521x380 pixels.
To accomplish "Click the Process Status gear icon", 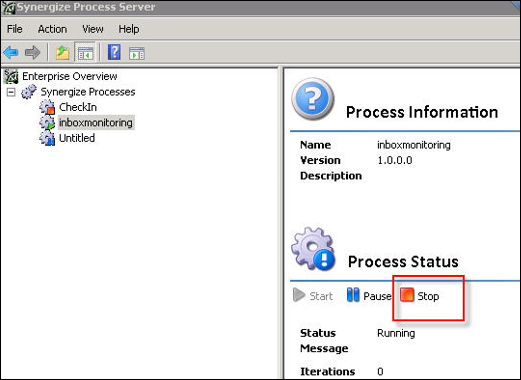I will [313, 249].
